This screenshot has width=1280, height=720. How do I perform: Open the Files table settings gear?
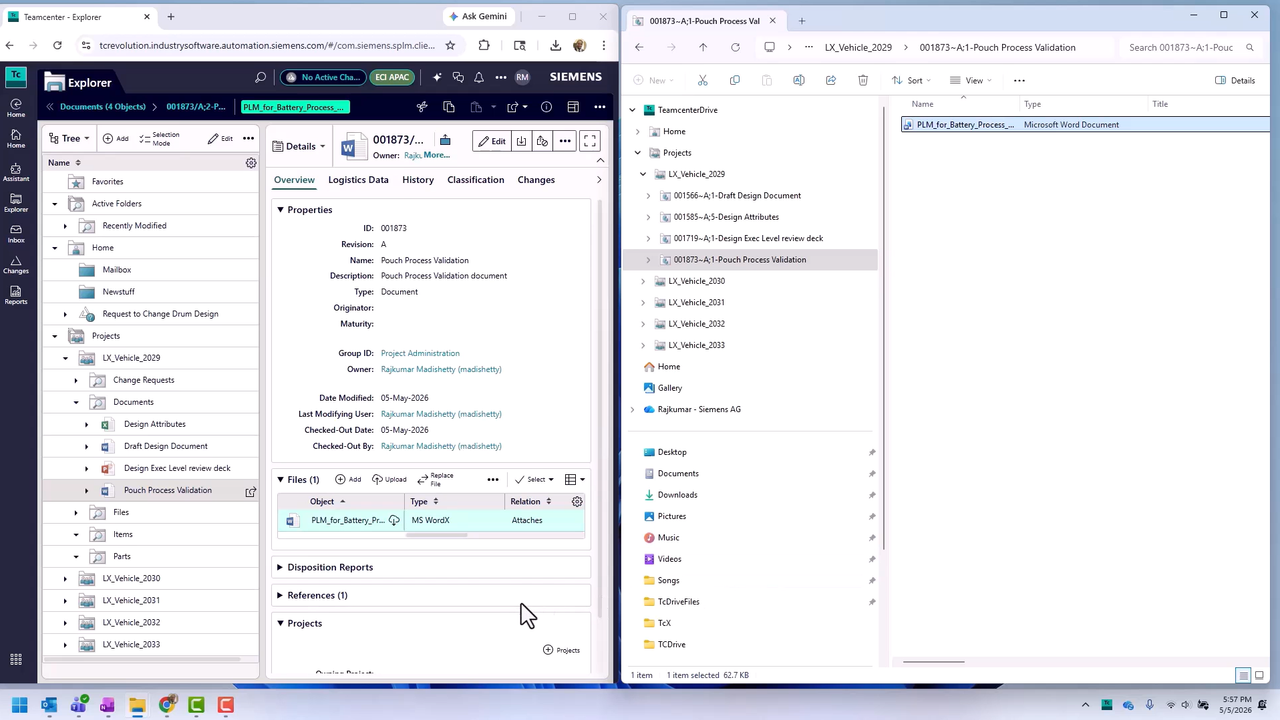[x=577, y=501]
